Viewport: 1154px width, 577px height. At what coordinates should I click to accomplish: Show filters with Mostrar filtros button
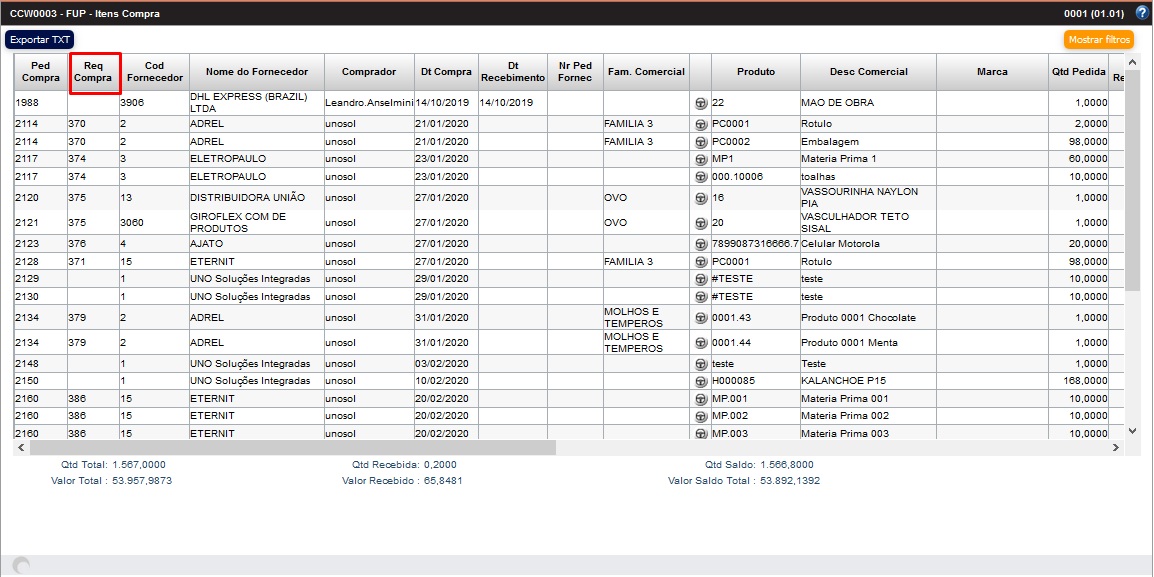tap(1098, 40)
